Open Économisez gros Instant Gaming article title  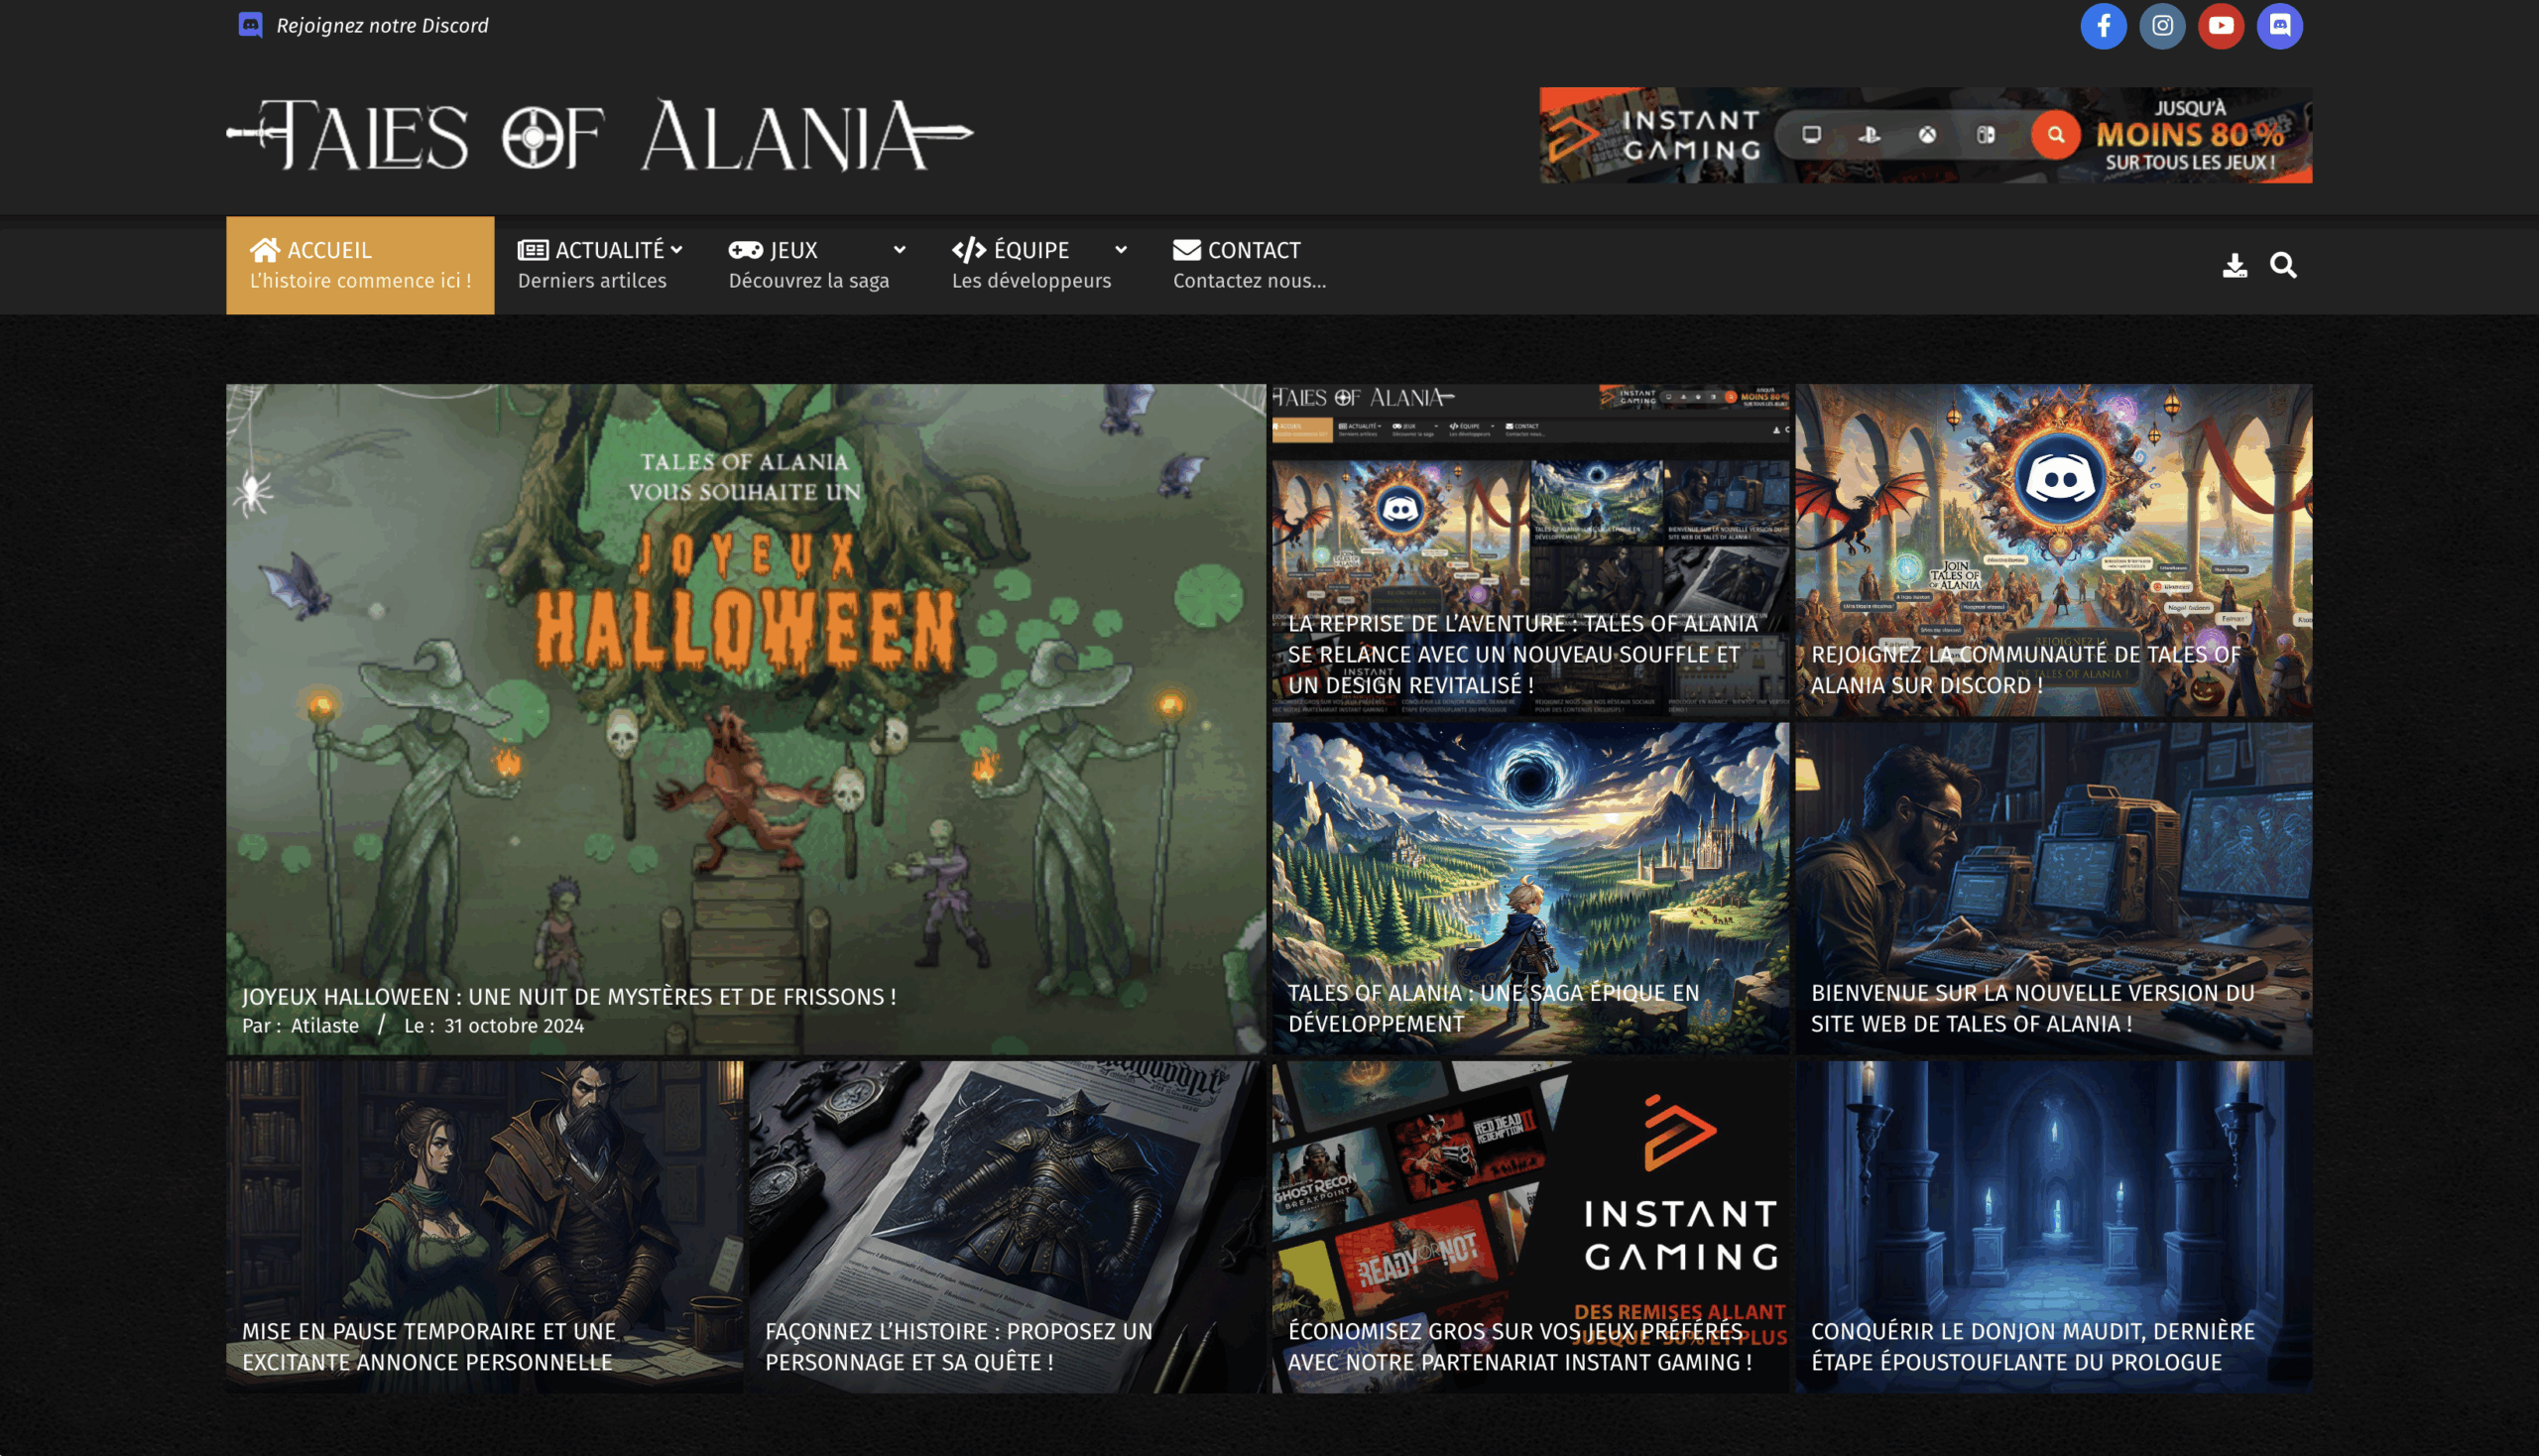(1520, 1346)
